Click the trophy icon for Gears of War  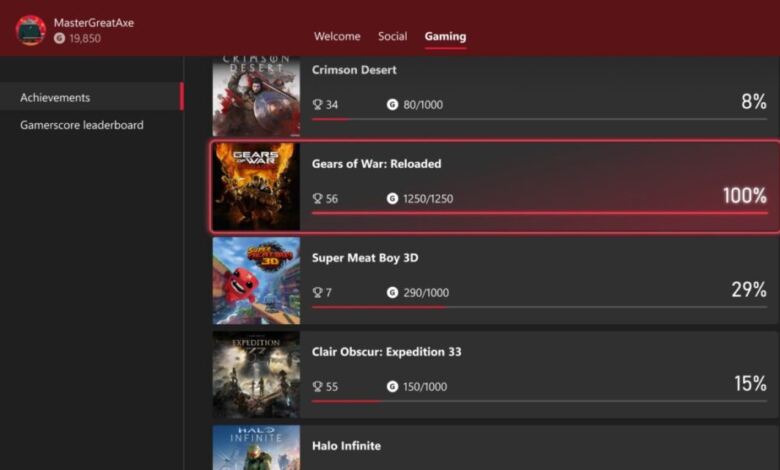(x=317, y=199)
